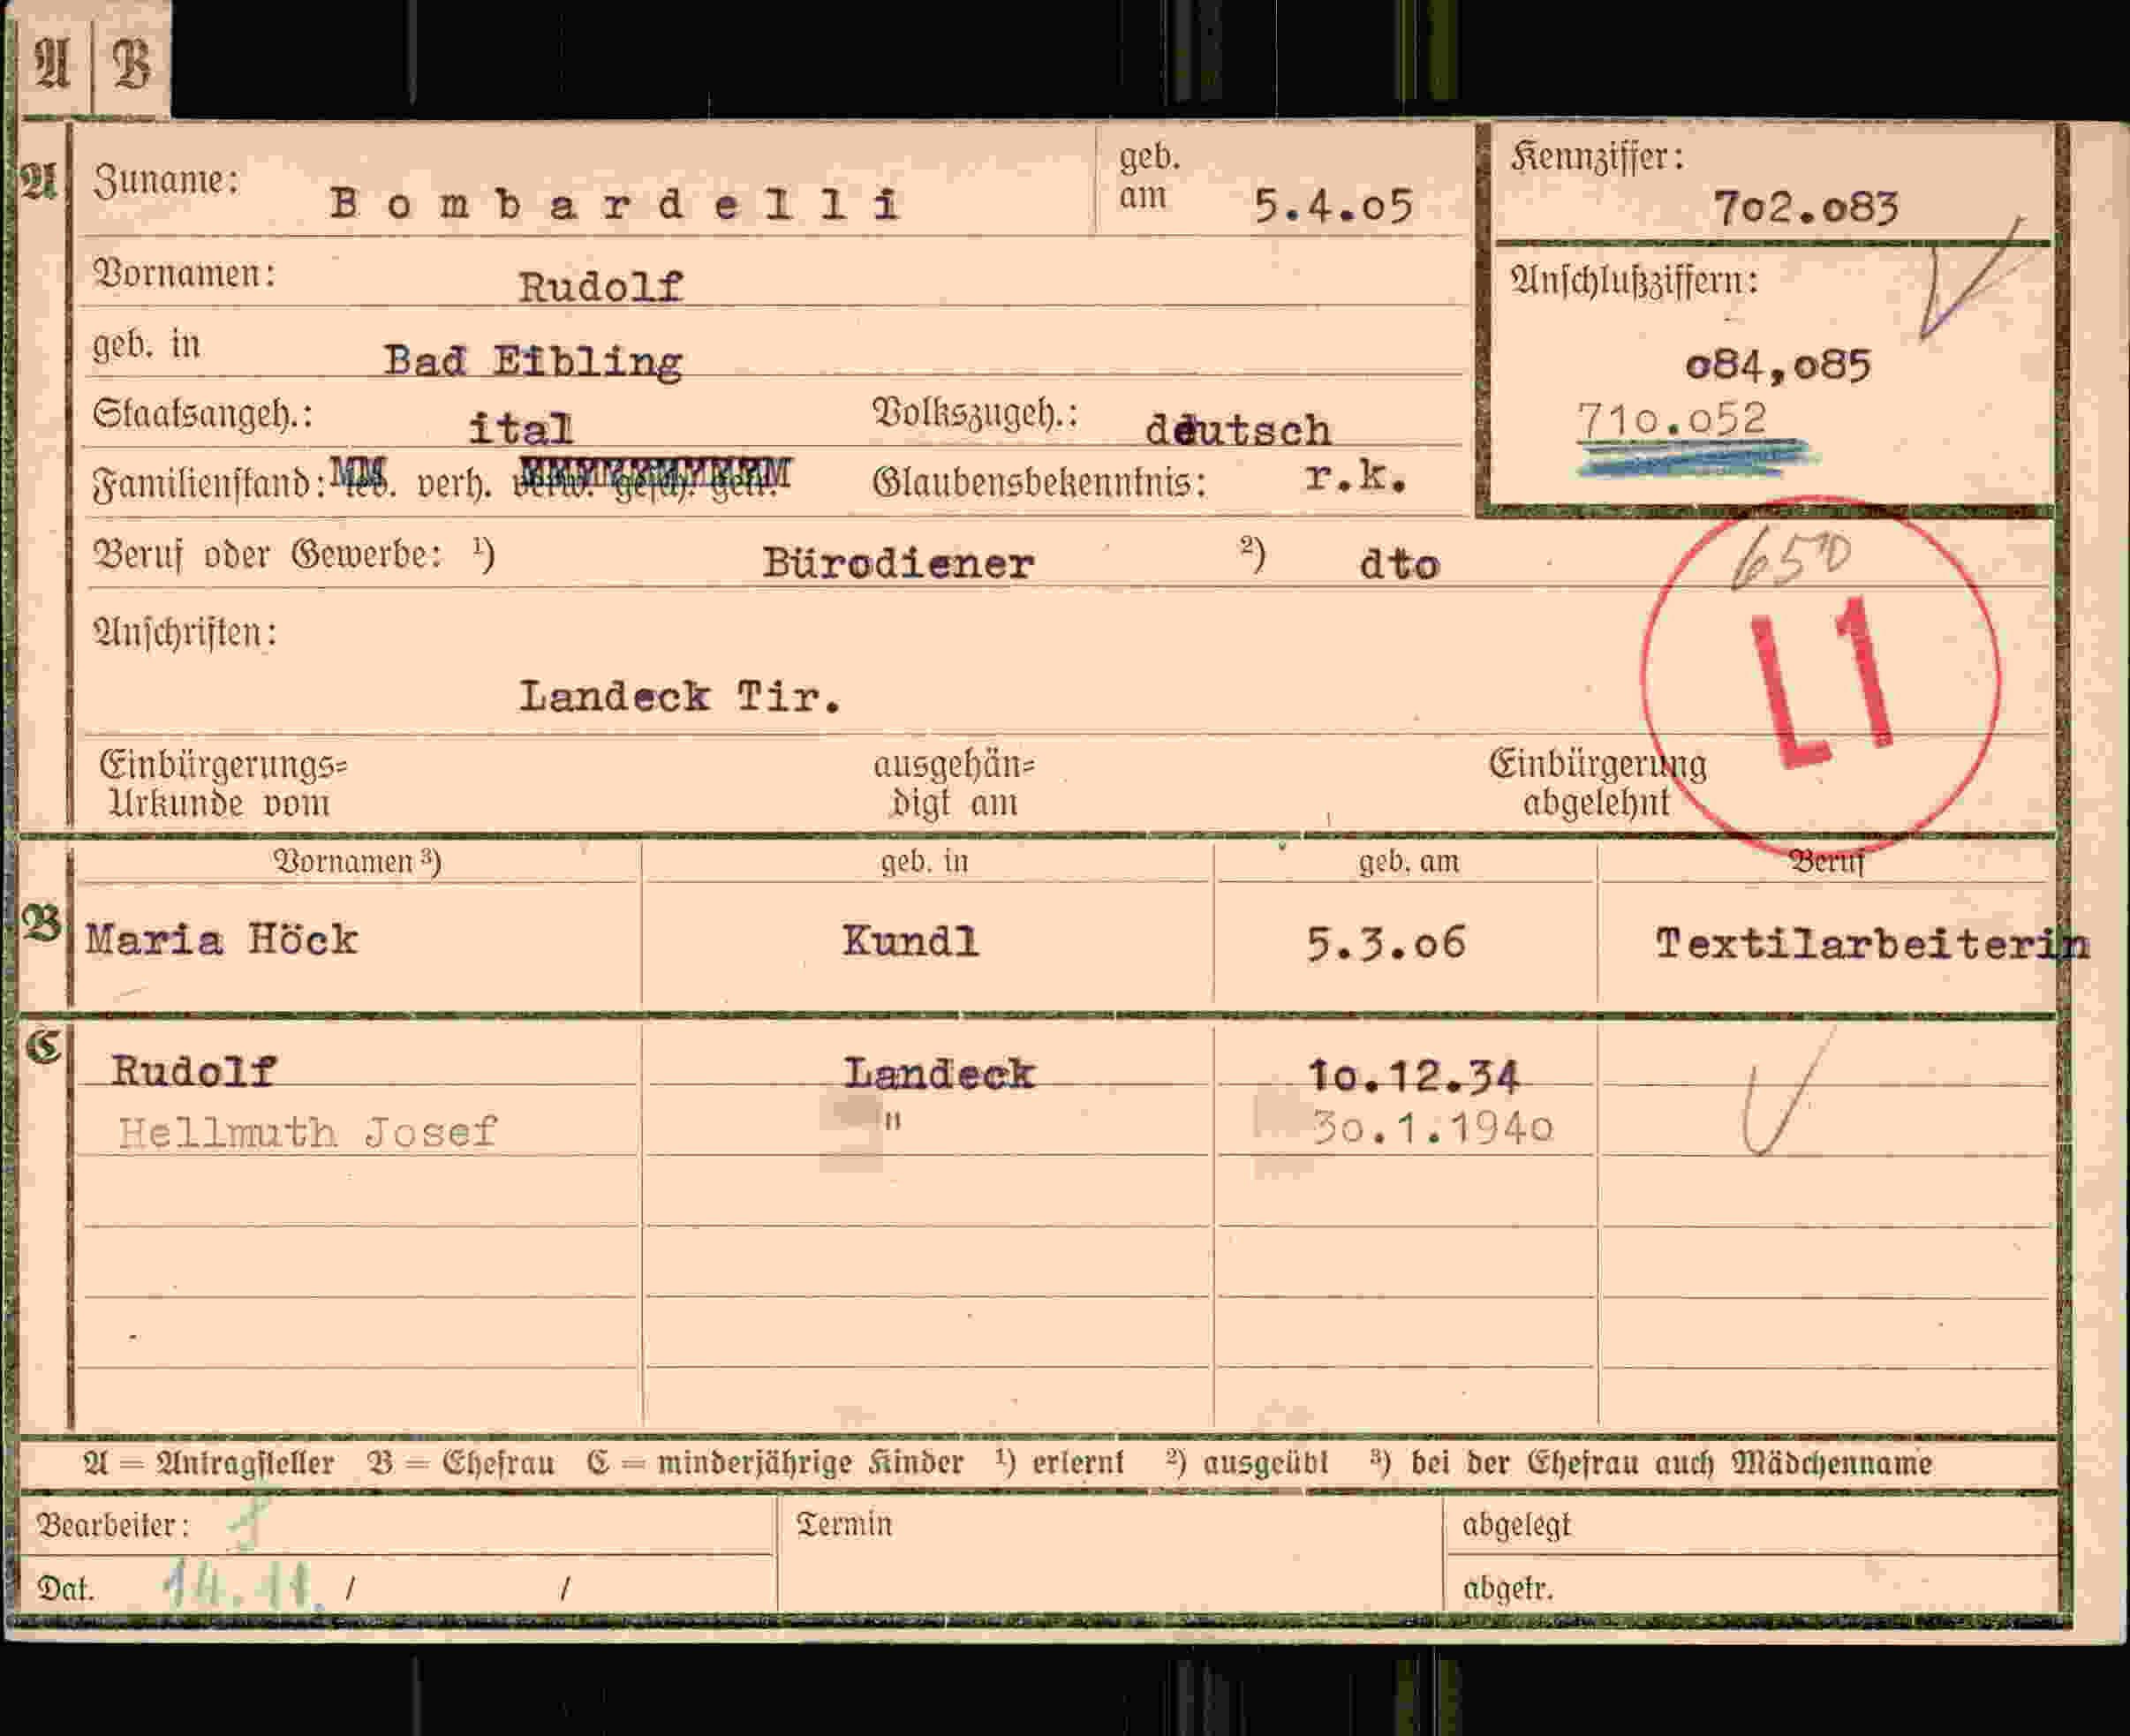Click the birthplace 'Bad Eibling'
The height and width of the screenshot is (1736, 2130).
pos(533,362)
